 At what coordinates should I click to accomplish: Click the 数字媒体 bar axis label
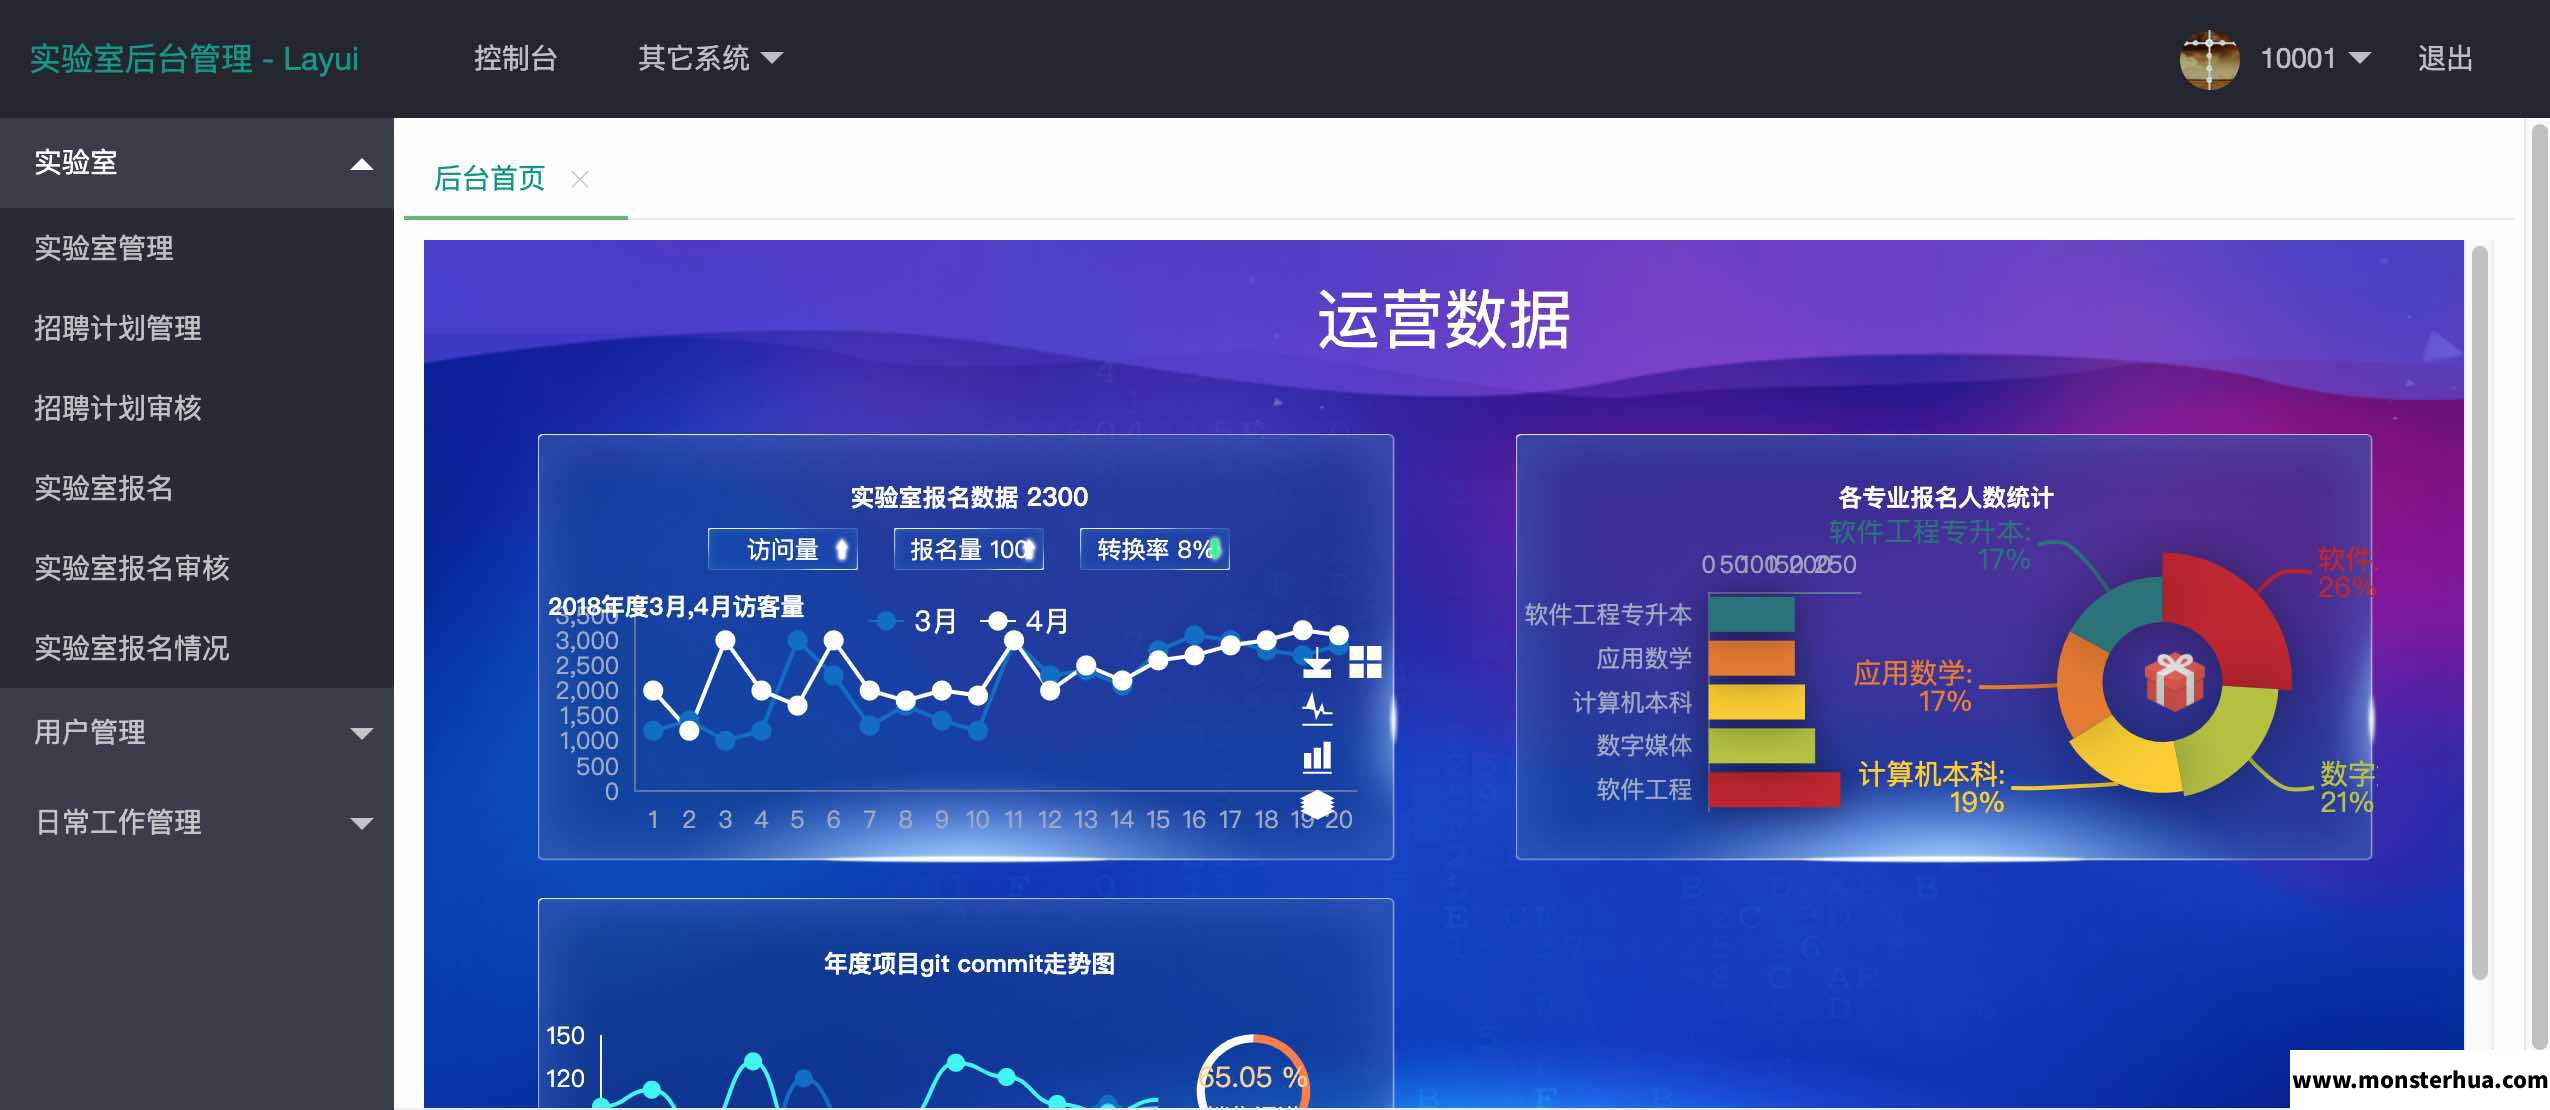[1644, 746]
